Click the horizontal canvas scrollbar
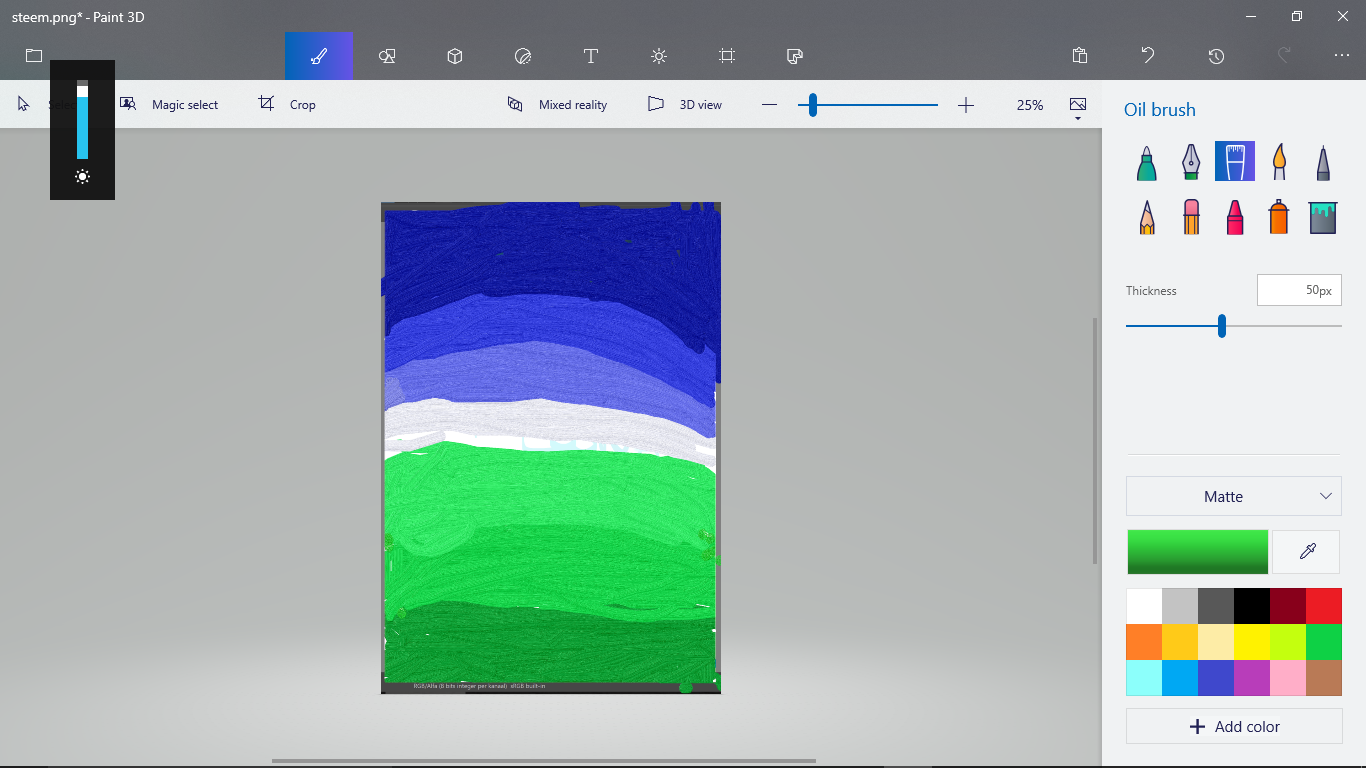Image resolution: width=1366 pixels, height=768 pixels. (544, 761)
